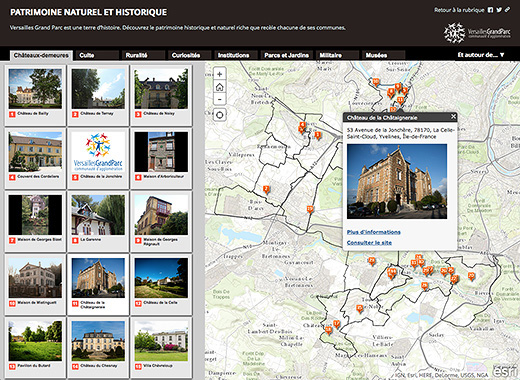
Task: Expand the "Et autour de..." dropdown
Action: (x=480, y=55)
